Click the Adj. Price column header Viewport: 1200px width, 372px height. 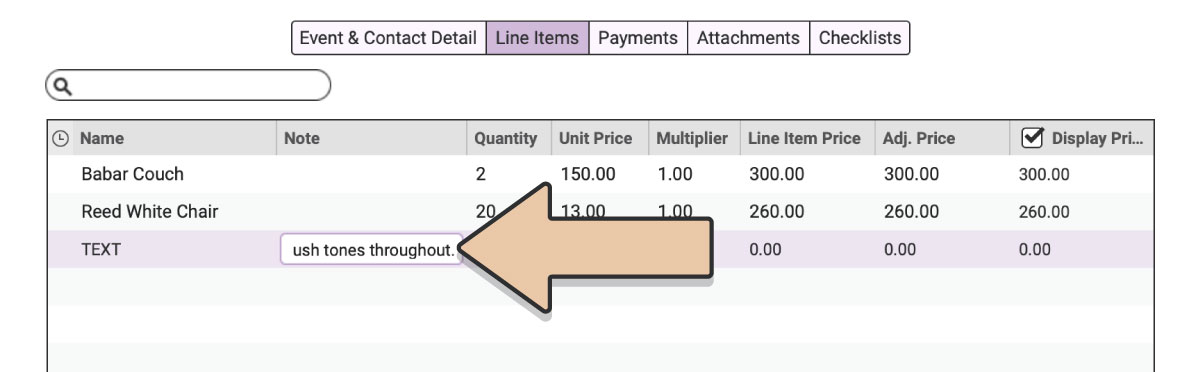919,139
